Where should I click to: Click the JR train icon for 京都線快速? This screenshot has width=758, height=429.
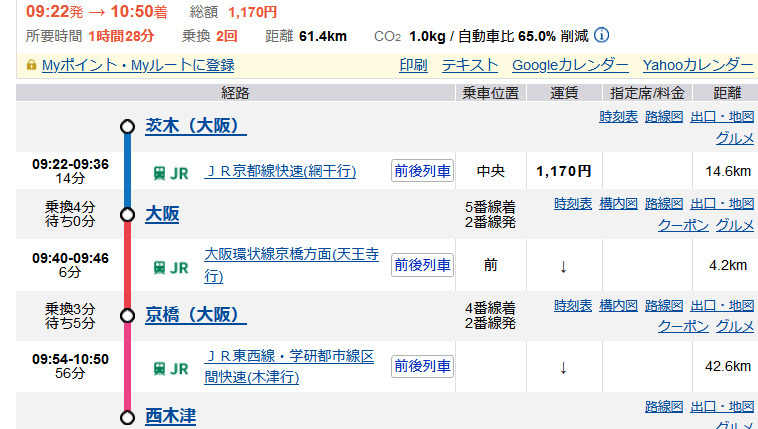point(159,173)
